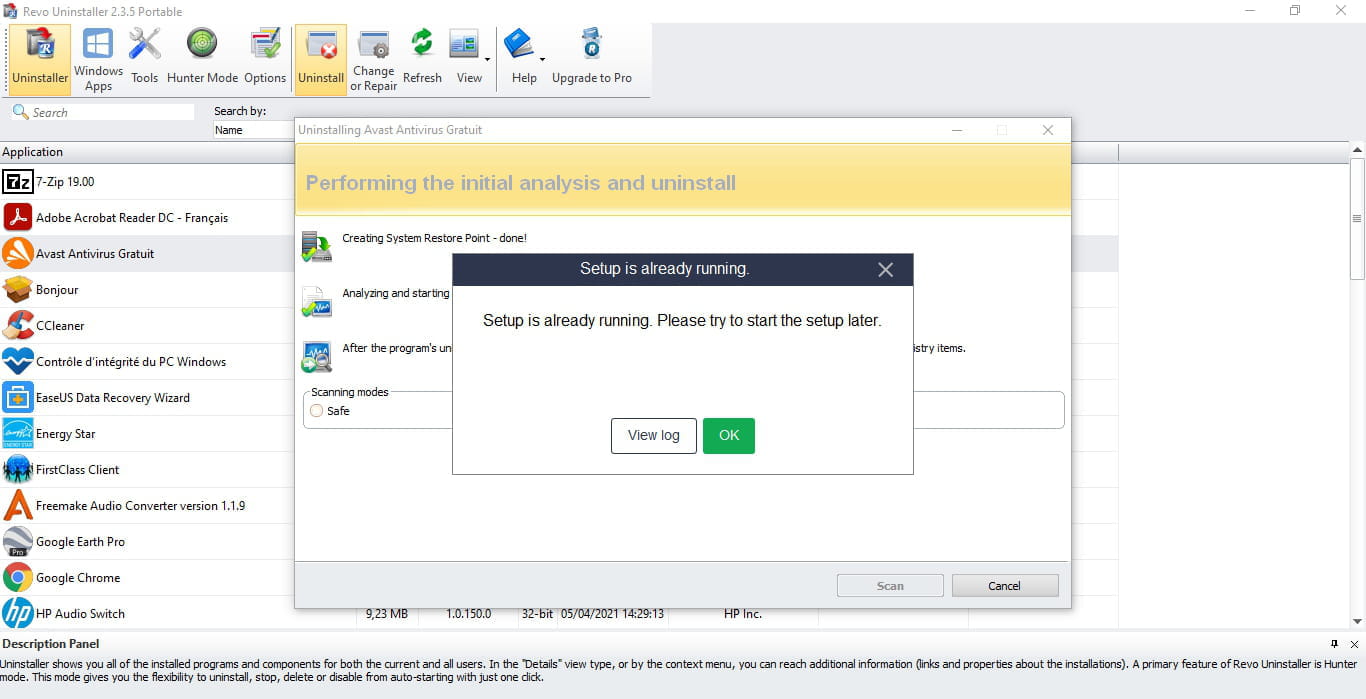Click the CCleaner name in list
1366x699 pixels.
click(x=60, y=326)
